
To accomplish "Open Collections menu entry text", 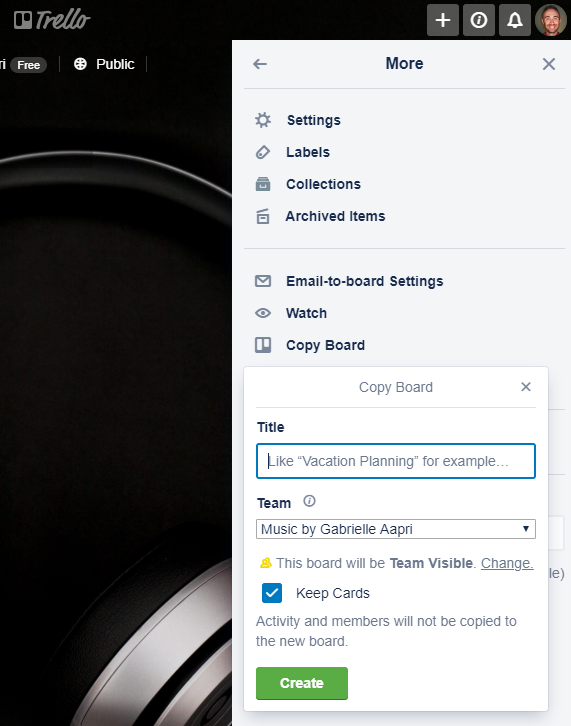I will [x=323, y=184].
